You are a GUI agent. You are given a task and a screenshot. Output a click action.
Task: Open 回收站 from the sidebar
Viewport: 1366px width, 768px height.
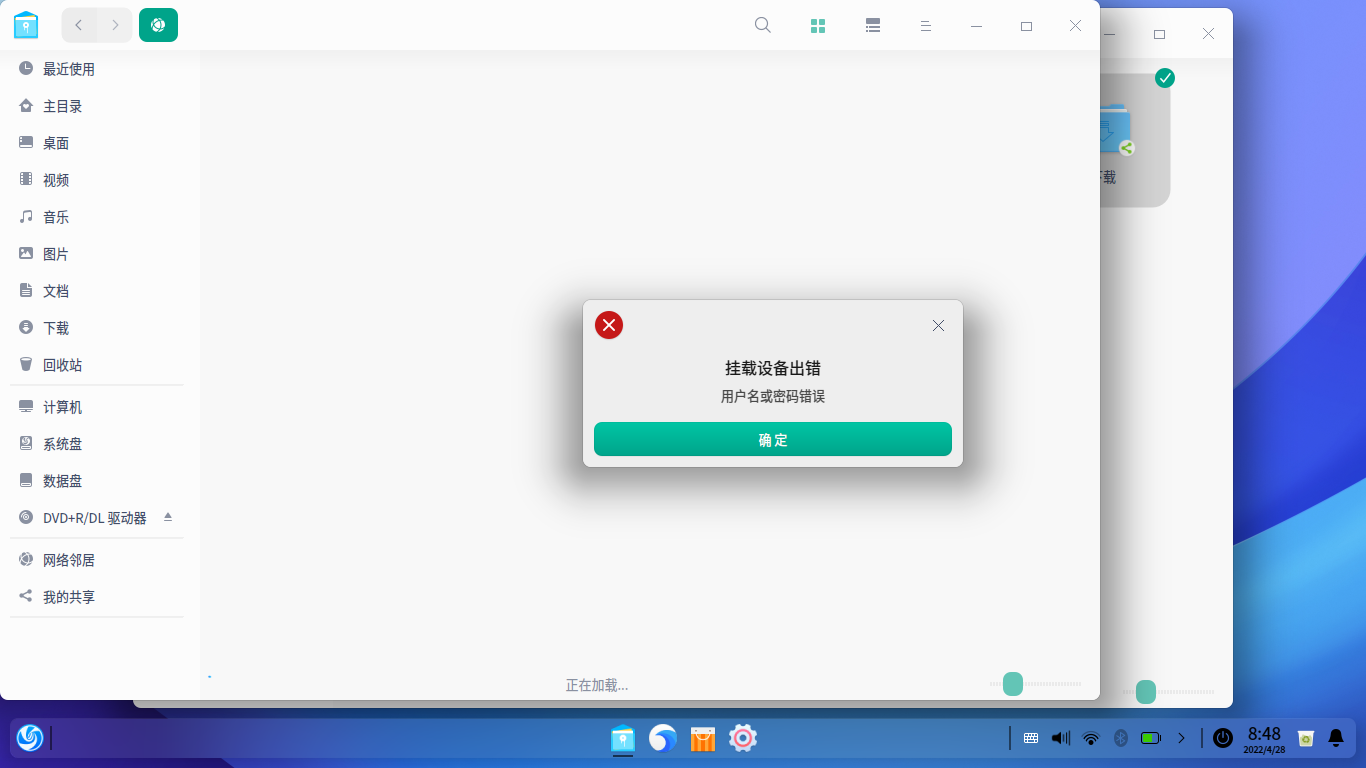coord(60,364)
